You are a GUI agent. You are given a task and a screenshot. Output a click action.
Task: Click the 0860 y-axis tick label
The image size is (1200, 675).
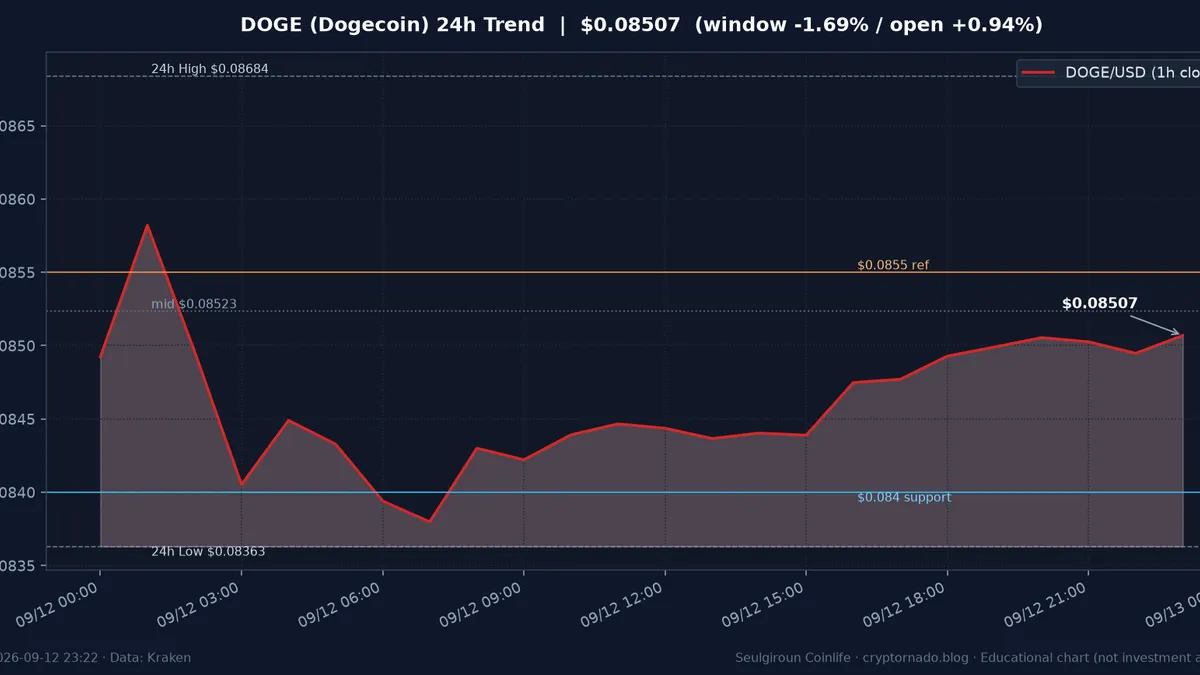[18, 199]
